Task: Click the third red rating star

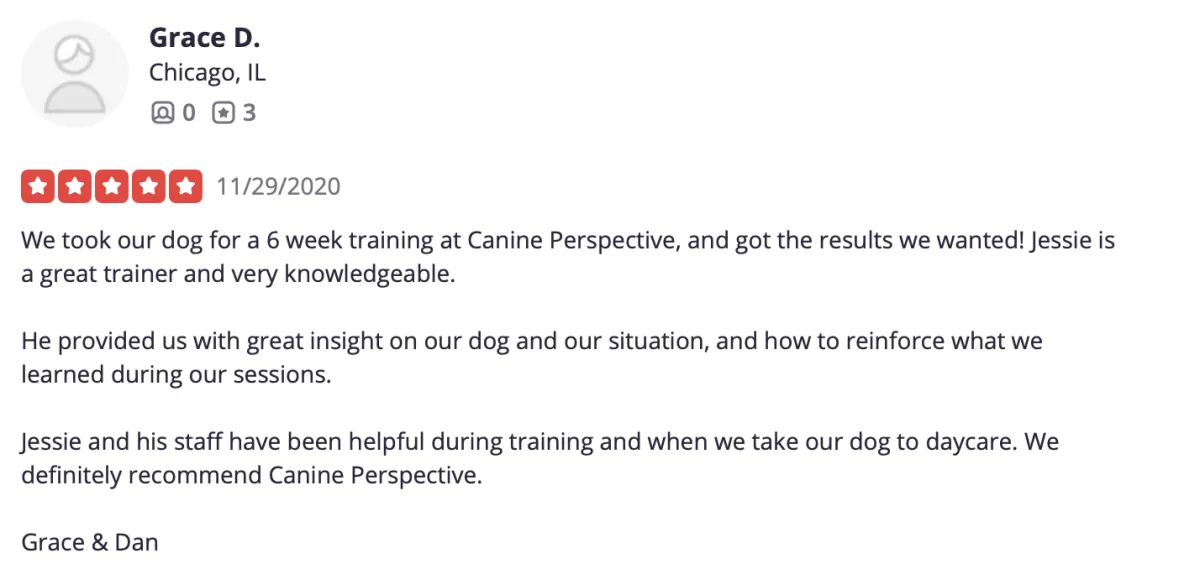Action: [111, 187]
